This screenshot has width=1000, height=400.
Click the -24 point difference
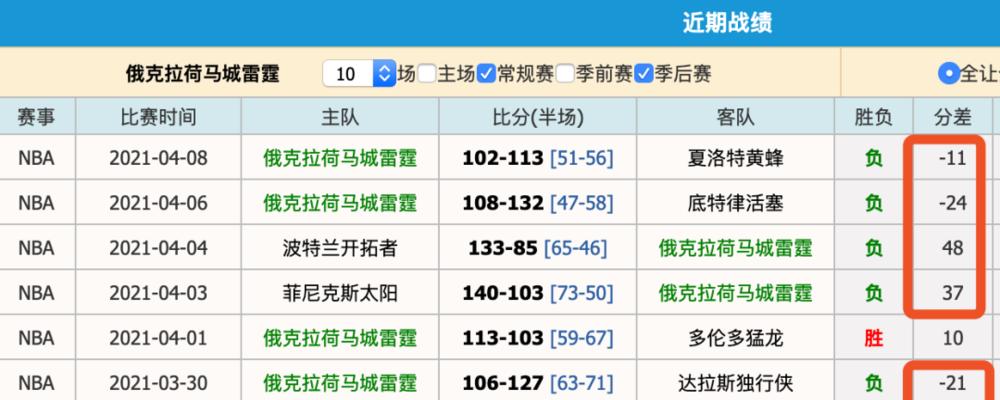pos(953,203)
